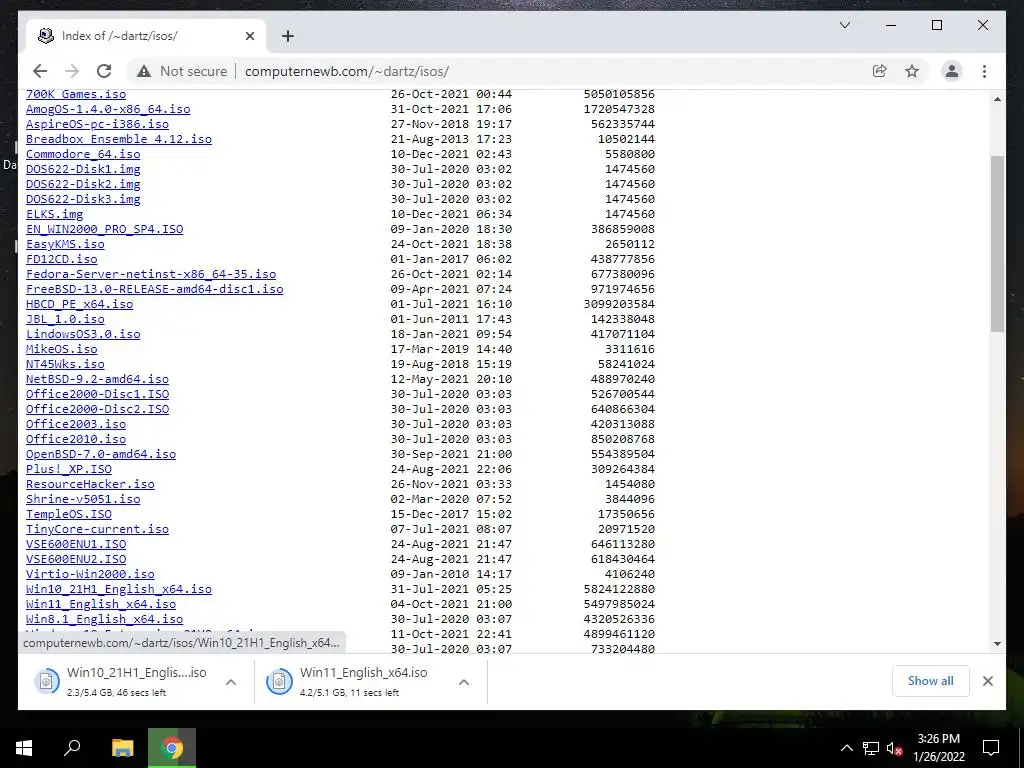Open the Chrome profile avatar
The width and height of the screenshot is (1024, 768).
click(952, 71)
